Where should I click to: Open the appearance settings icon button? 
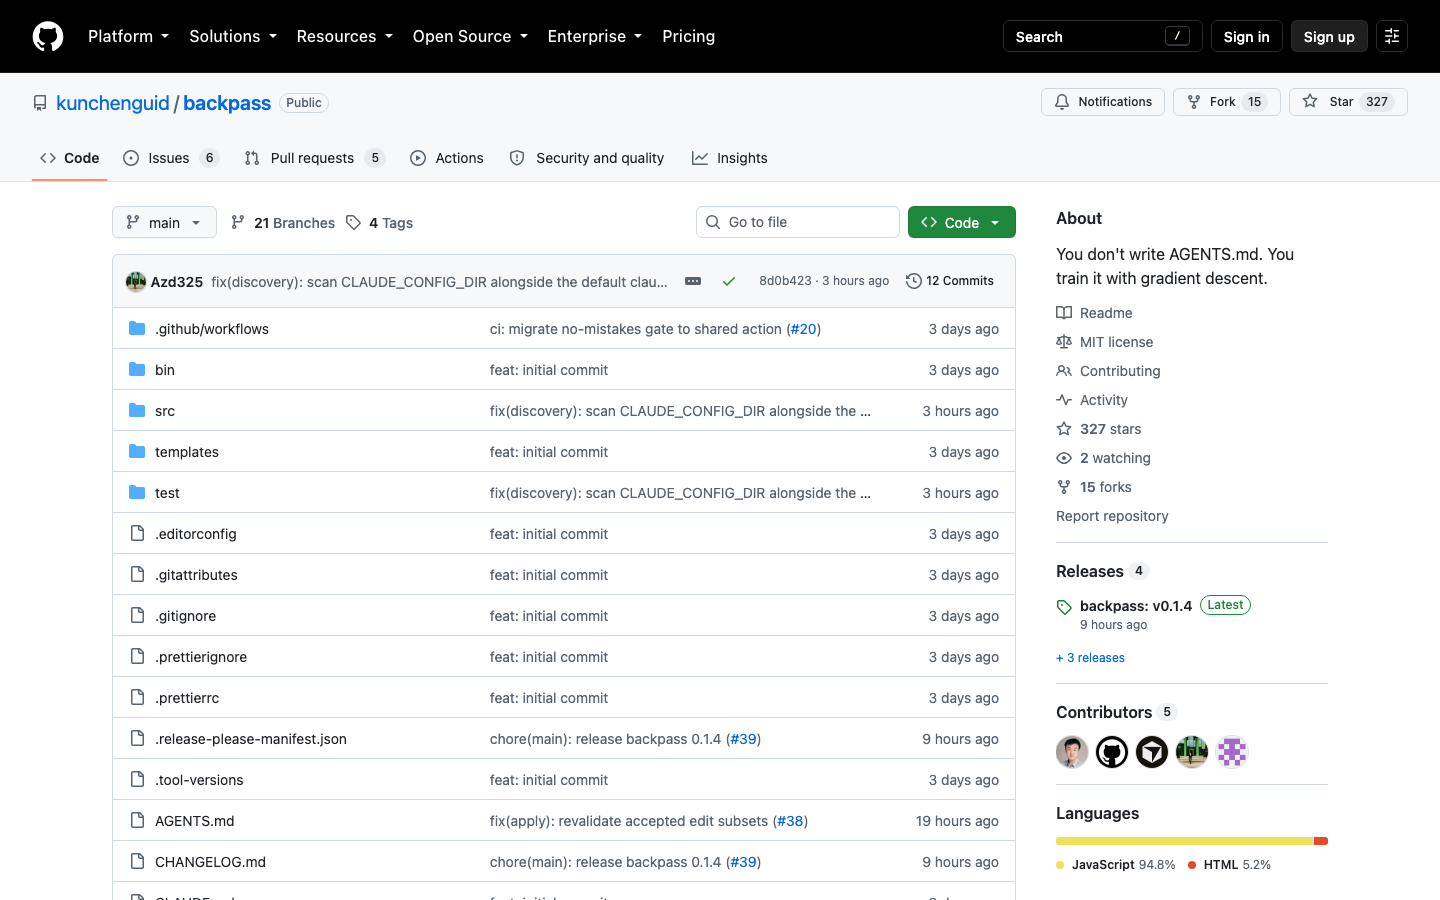pyautogui.click(x=1392, y=36)
